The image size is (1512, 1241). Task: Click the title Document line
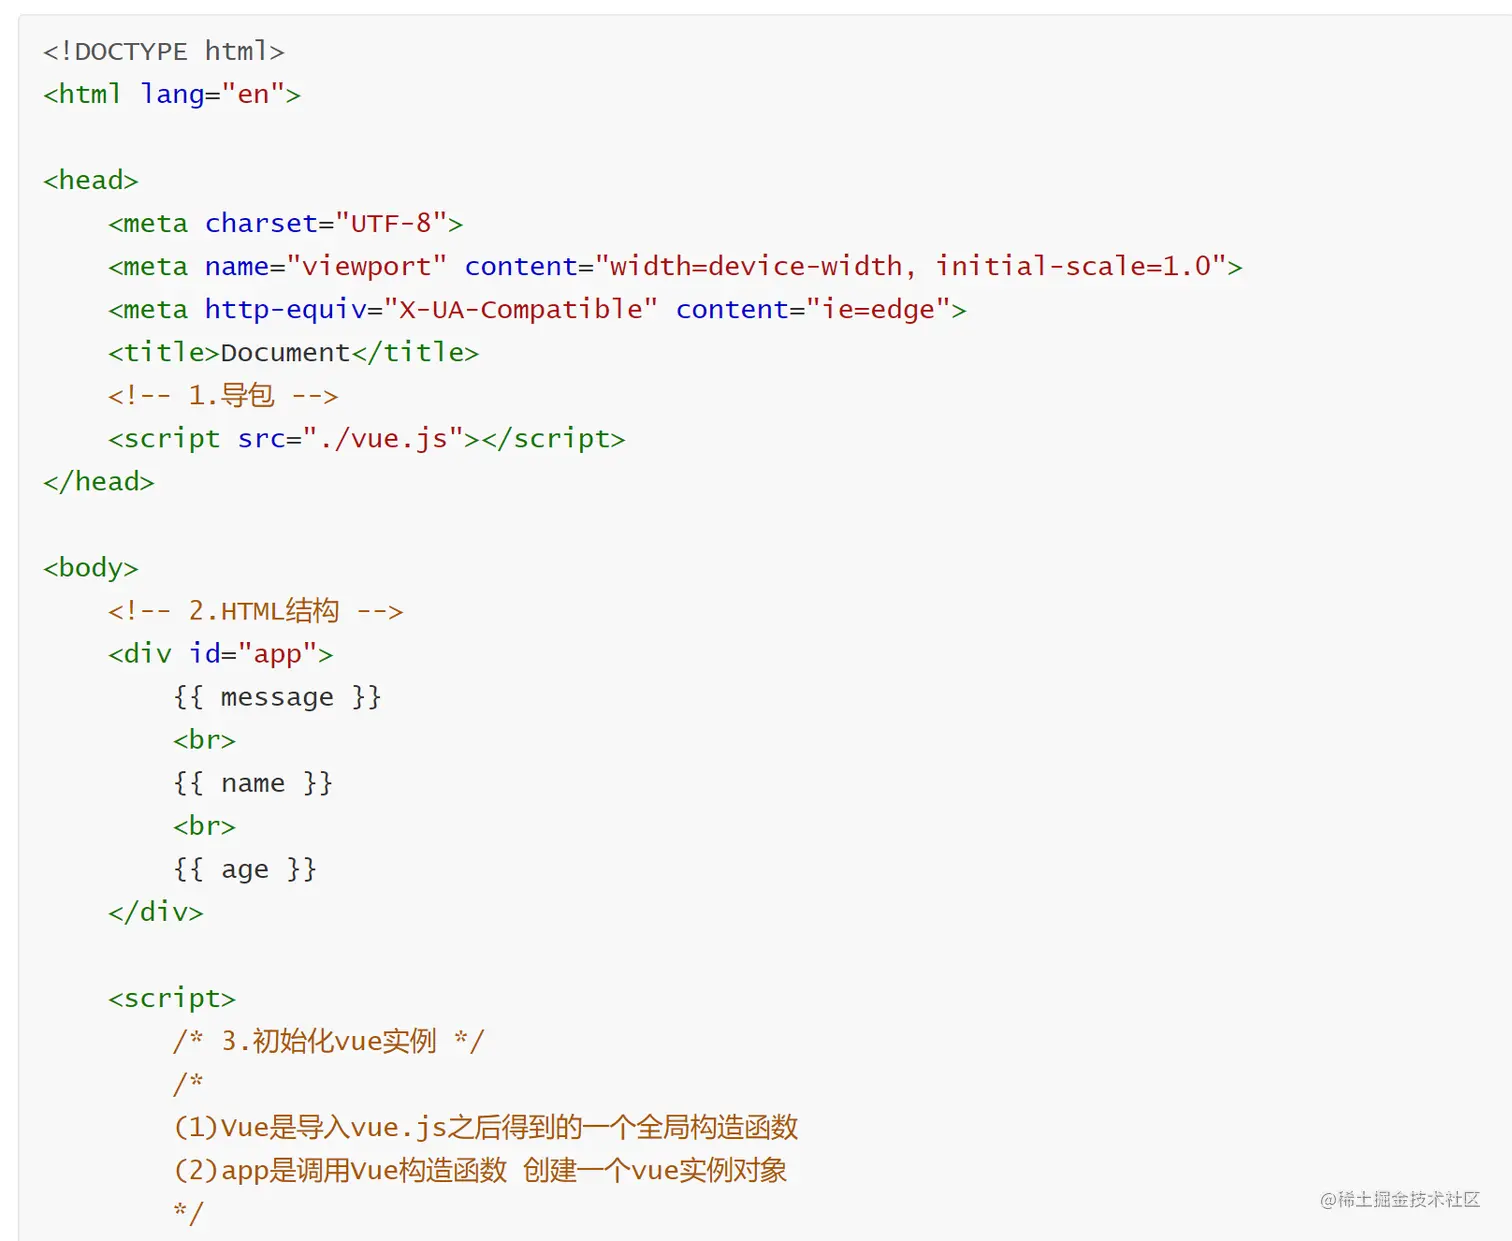point(293,352)
